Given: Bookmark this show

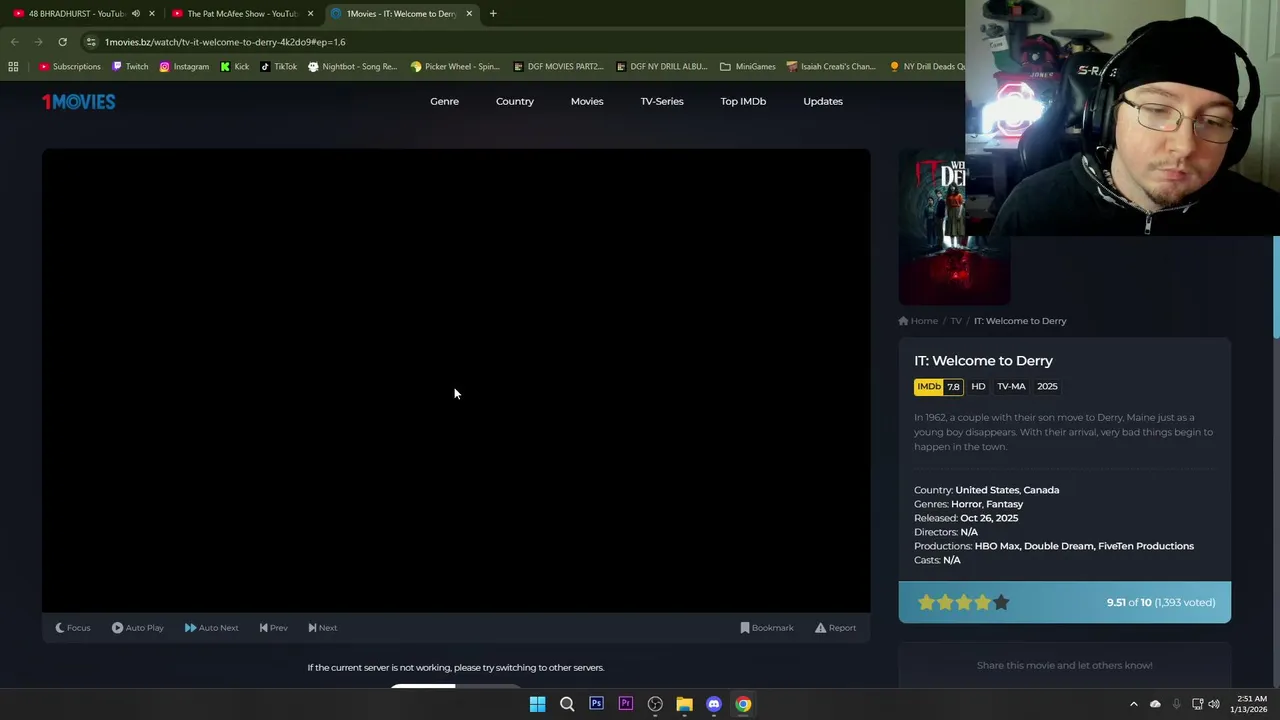Looking at the screenshot, I should [767, 628].
